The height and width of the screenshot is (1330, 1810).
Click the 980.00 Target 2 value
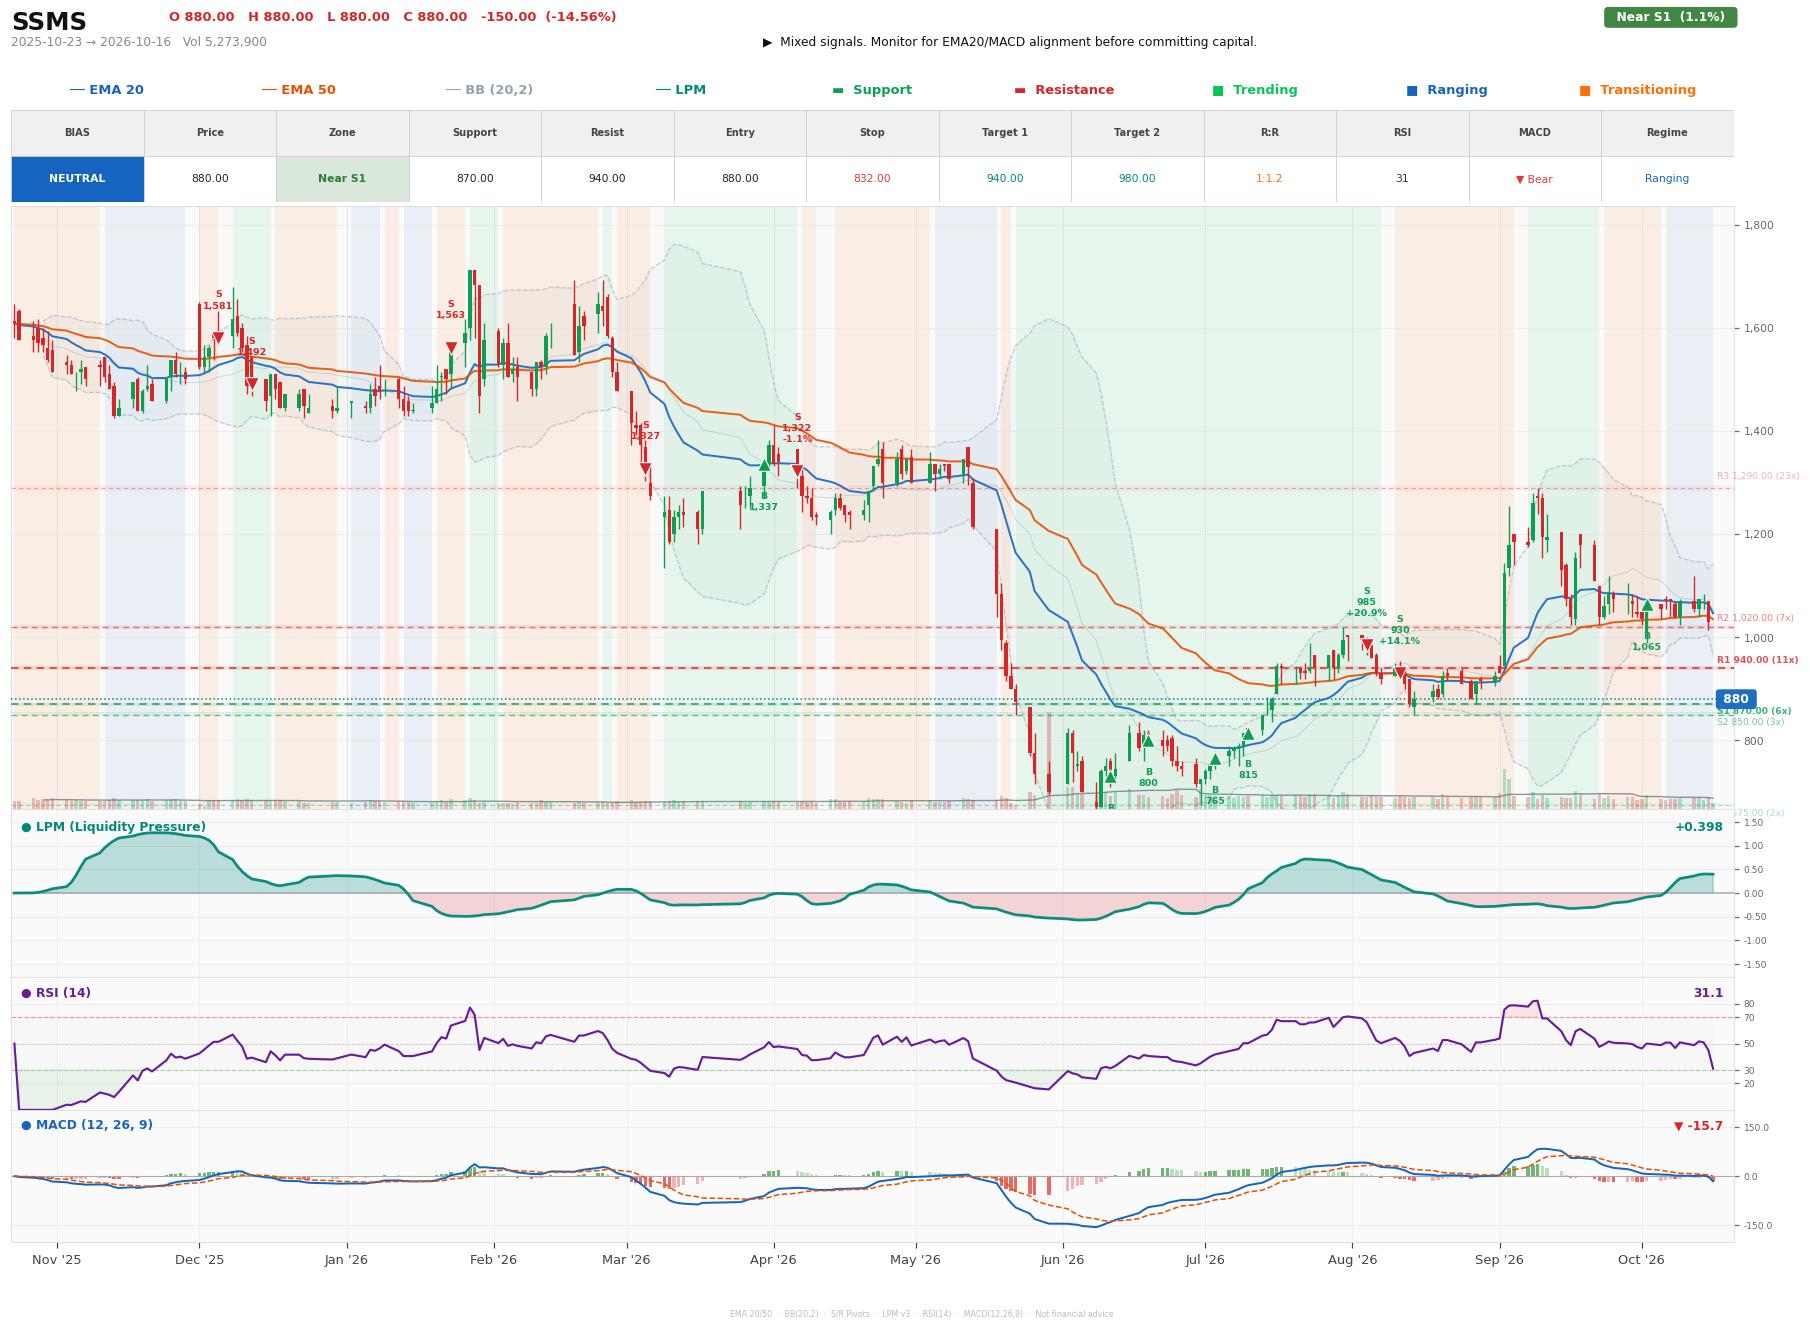click(1137, 179)
